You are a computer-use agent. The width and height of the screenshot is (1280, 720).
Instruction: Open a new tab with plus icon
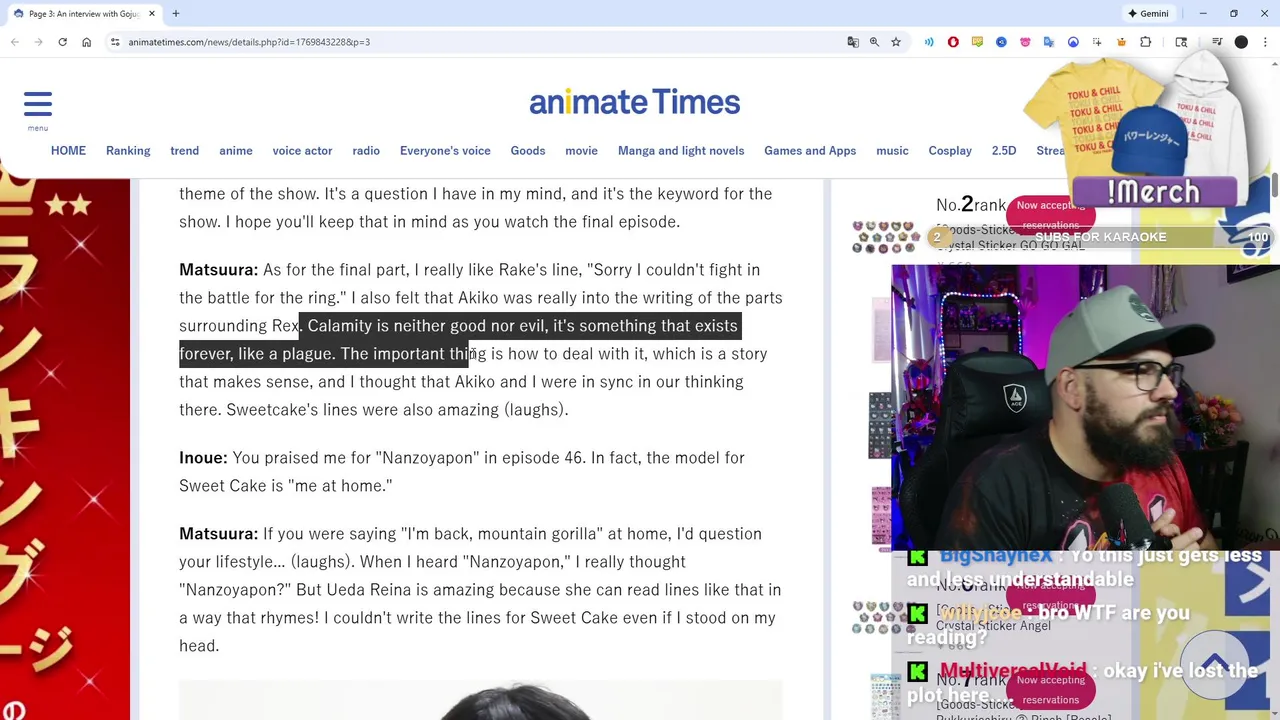pos(175,13)
